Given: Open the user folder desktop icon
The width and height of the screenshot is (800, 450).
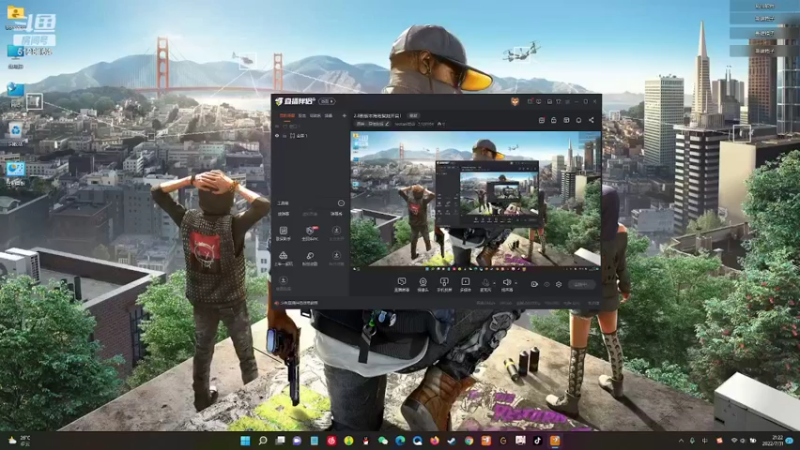Looking at the screenshot, I should [15, 15].
